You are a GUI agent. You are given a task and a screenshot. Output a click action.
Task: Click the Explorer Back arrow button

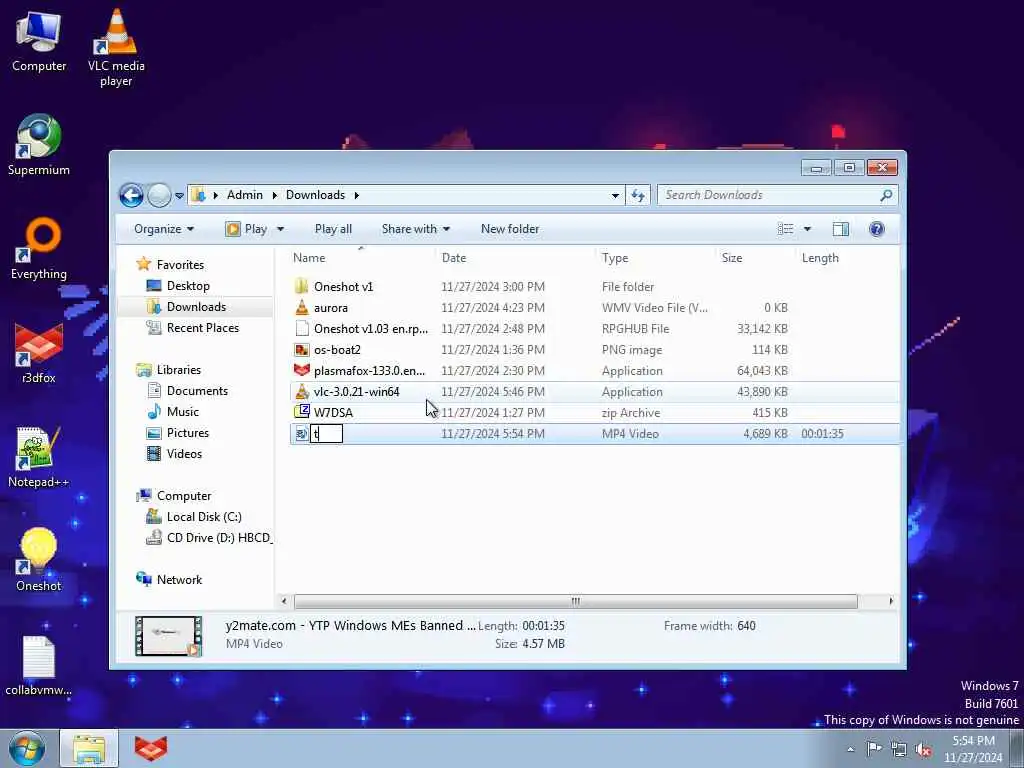(x=131, y=195)
